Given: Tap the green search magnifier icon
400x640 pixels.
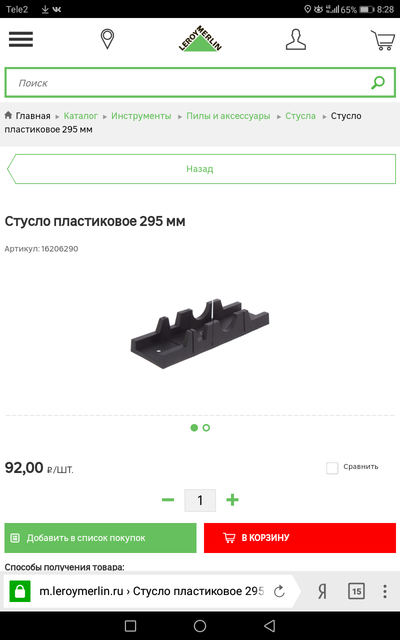Looking at the screenshot, I should tap(378, 82).
